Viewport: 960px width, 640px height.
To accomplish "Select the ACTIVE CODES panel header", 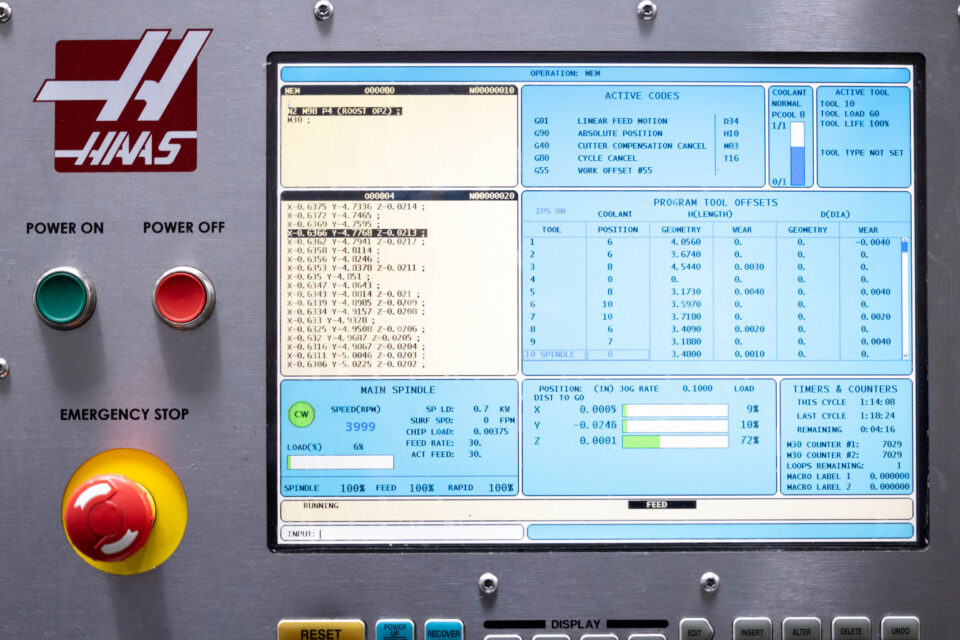I will click(642, 96).
